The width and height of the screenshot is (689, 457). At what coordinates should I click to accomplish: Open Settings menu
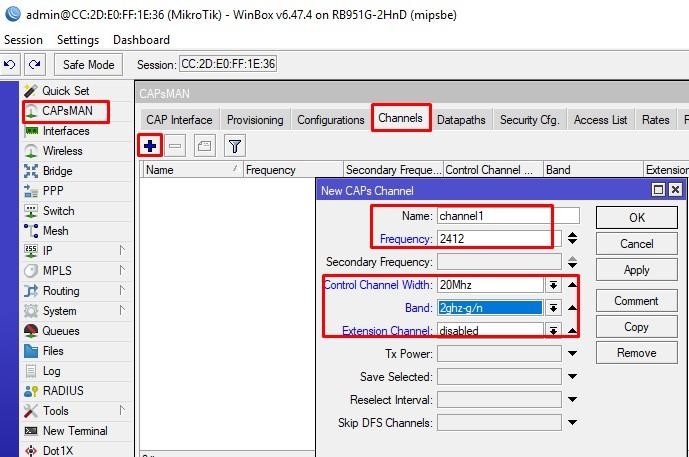(x=78, y=40)
